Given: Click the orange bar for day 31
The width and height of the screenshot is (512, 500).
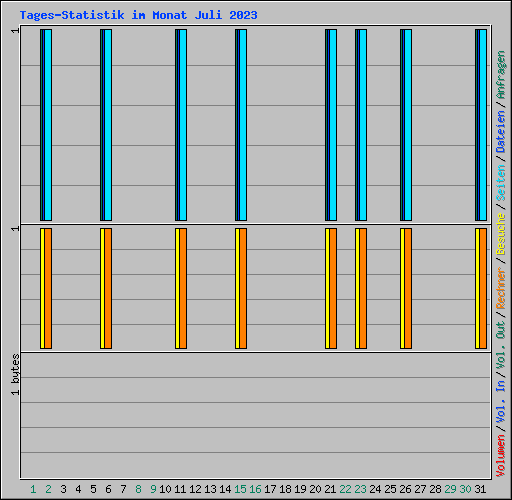Looking at the screenshot, I should pos(483,289).
